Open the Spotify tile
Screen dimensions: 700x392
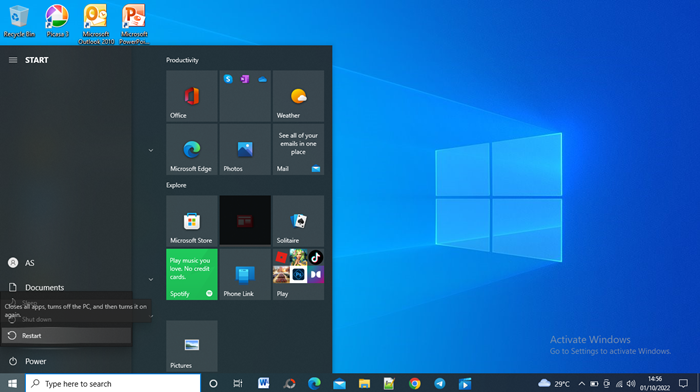(x=192, y=274)
